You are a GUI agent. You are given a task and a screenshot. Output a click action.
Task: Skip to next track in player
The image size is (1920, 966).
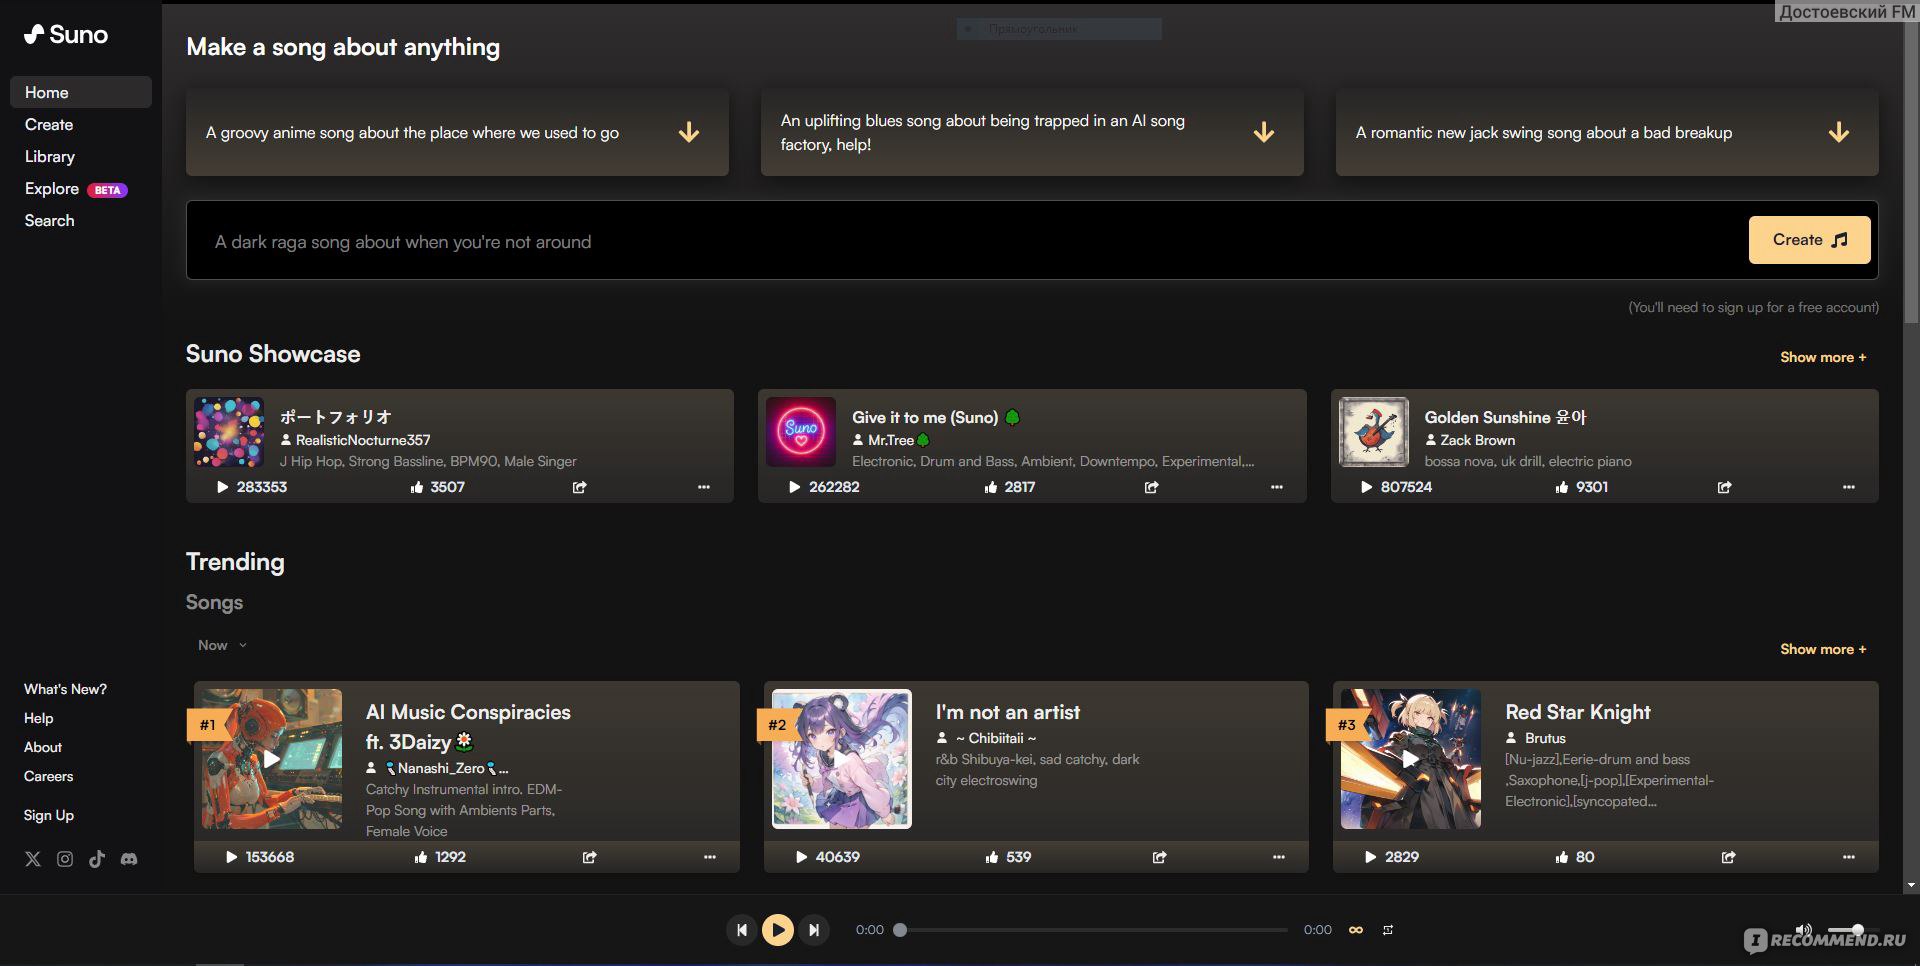[x=814, y=930]
